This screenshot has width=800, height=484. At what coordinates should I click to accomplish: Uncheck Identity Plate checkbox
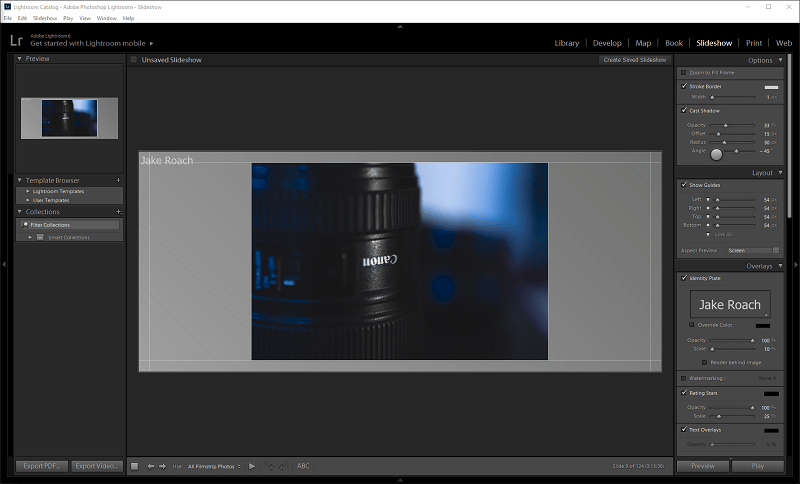[x=684, y=278]
